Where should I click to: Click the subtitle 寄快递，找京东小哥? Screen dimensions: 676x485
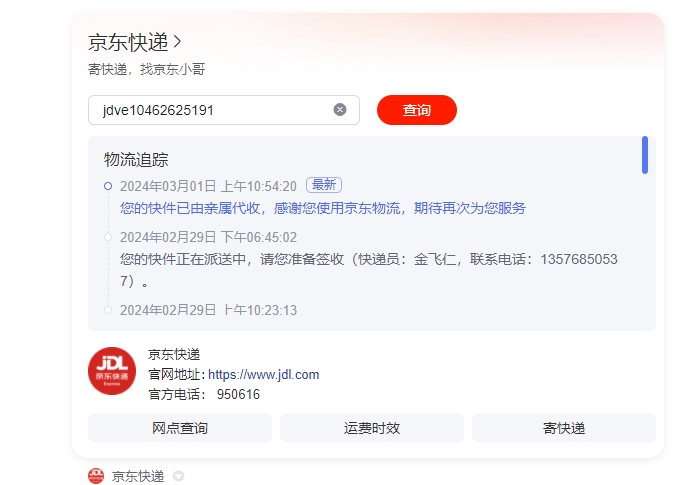[x=147, y=69]
